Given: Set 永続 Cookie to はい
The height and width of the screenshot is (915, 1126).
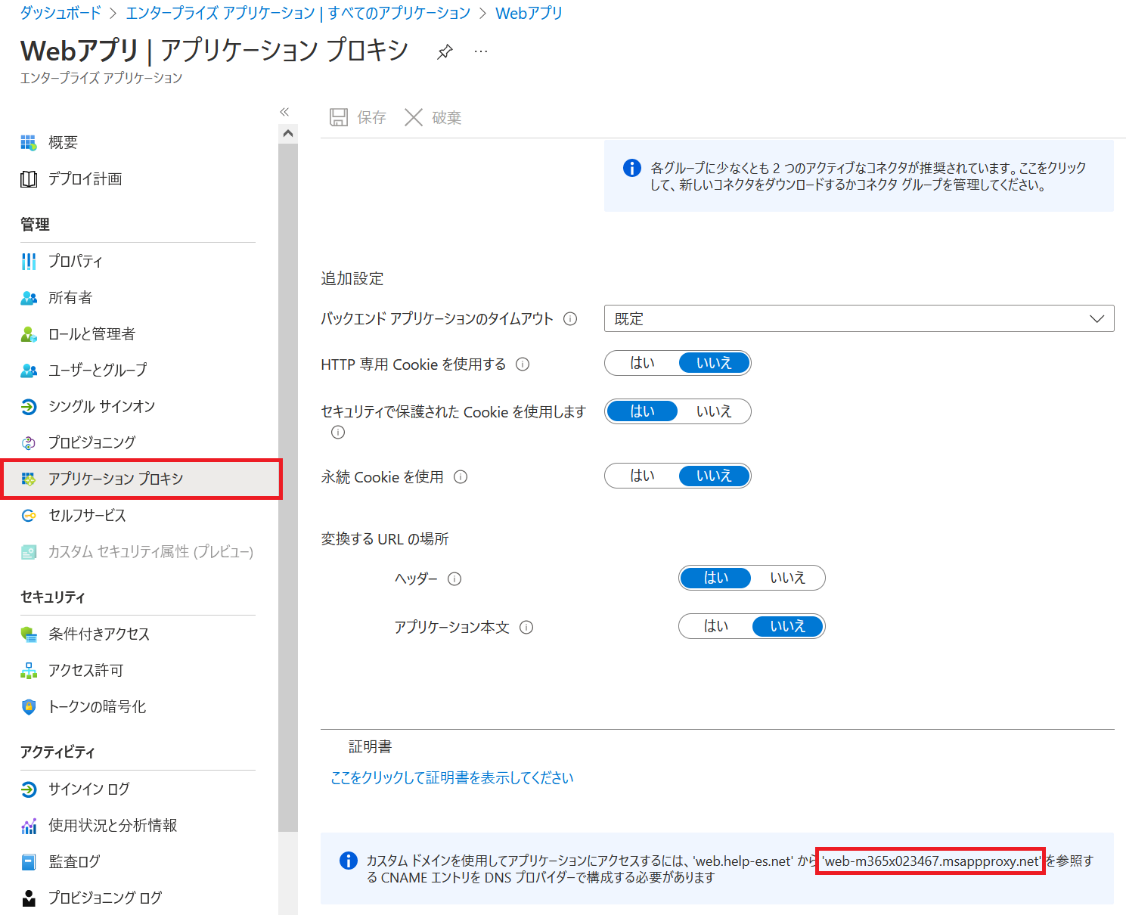Looking at the screenshot, I should pos(642,476).
